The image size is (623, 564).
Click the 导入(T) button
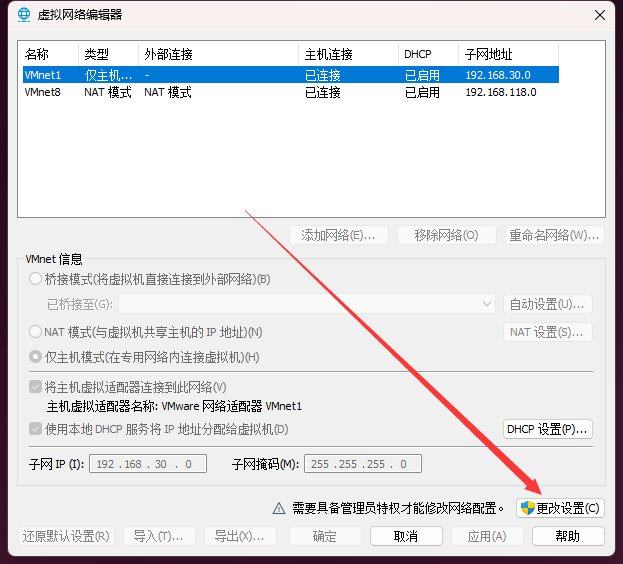tap(159, 536)
